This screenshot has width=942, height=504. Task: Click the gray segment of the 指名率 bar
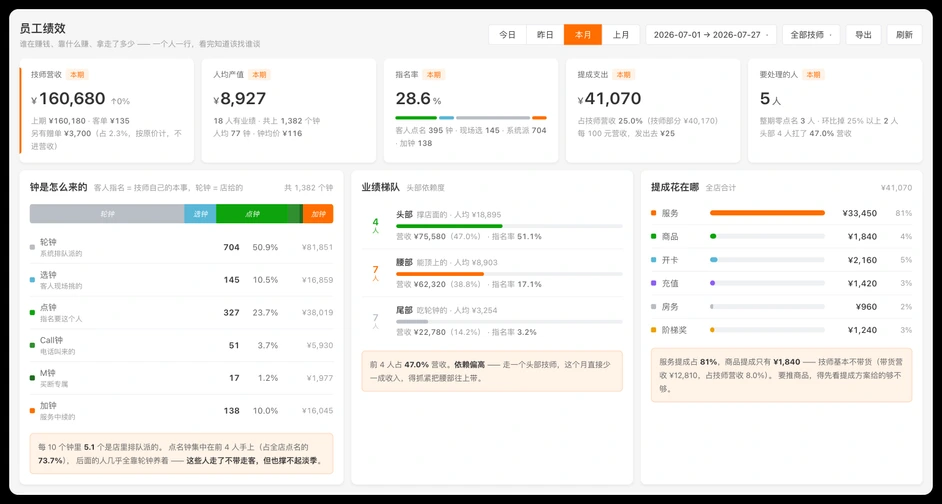pos(493,118)
